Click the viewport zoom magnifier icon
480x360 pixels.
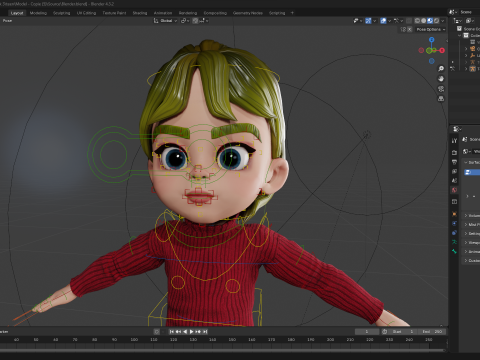pyautogui.click(x=441, y=69)
